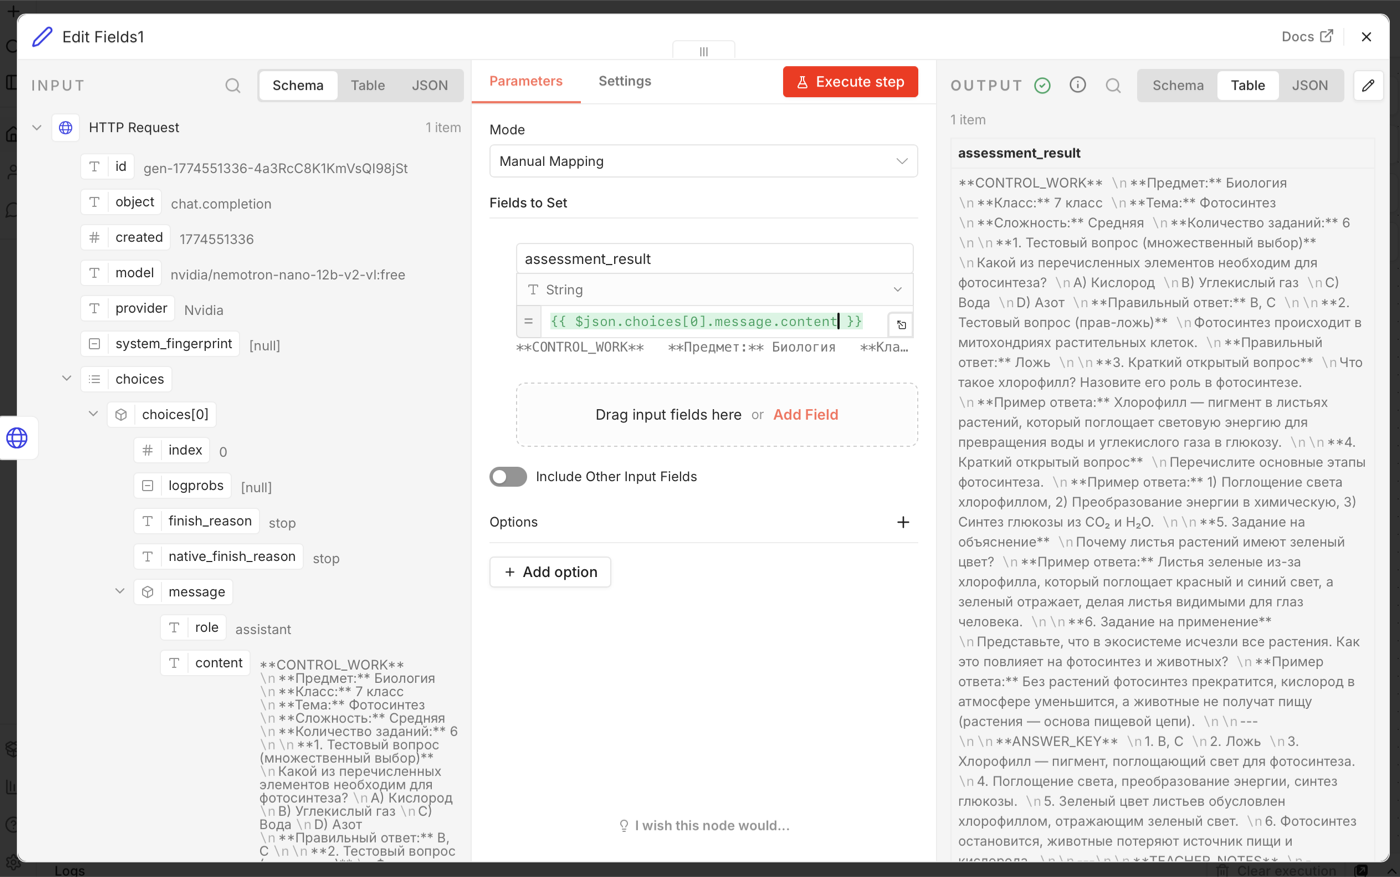1400x877 pixels.
Task: Open the Mode Manual Mapping dropdown
Action: (703, 161)
